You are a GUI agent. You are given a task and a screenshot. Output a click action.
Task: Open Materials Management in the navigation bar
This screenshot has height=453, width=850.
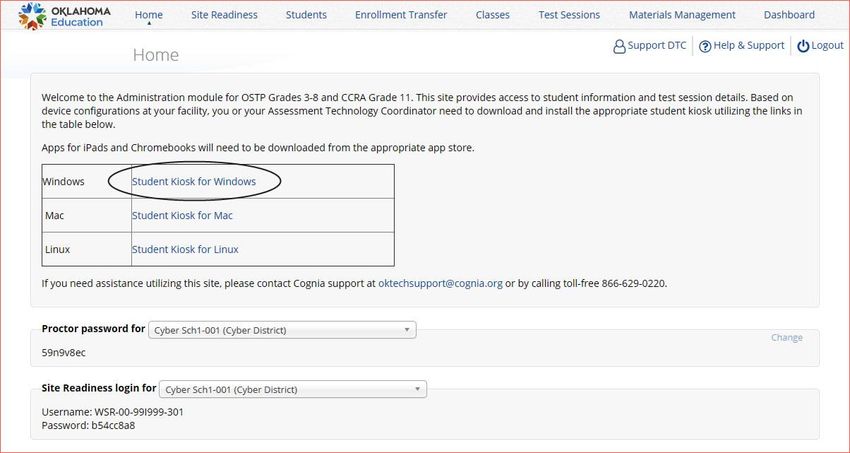[x=682, y=15]
